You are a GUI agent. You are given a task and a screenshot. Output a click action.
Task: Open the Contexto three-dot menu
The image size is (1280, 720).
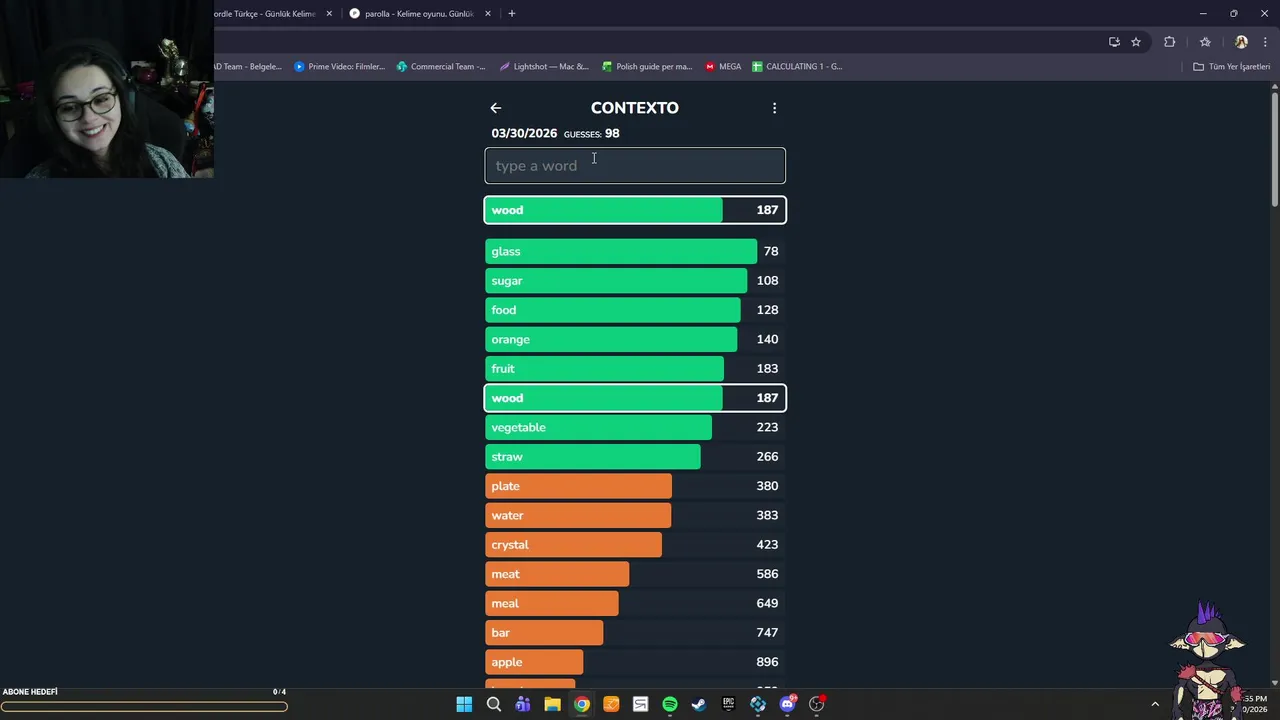774,108
